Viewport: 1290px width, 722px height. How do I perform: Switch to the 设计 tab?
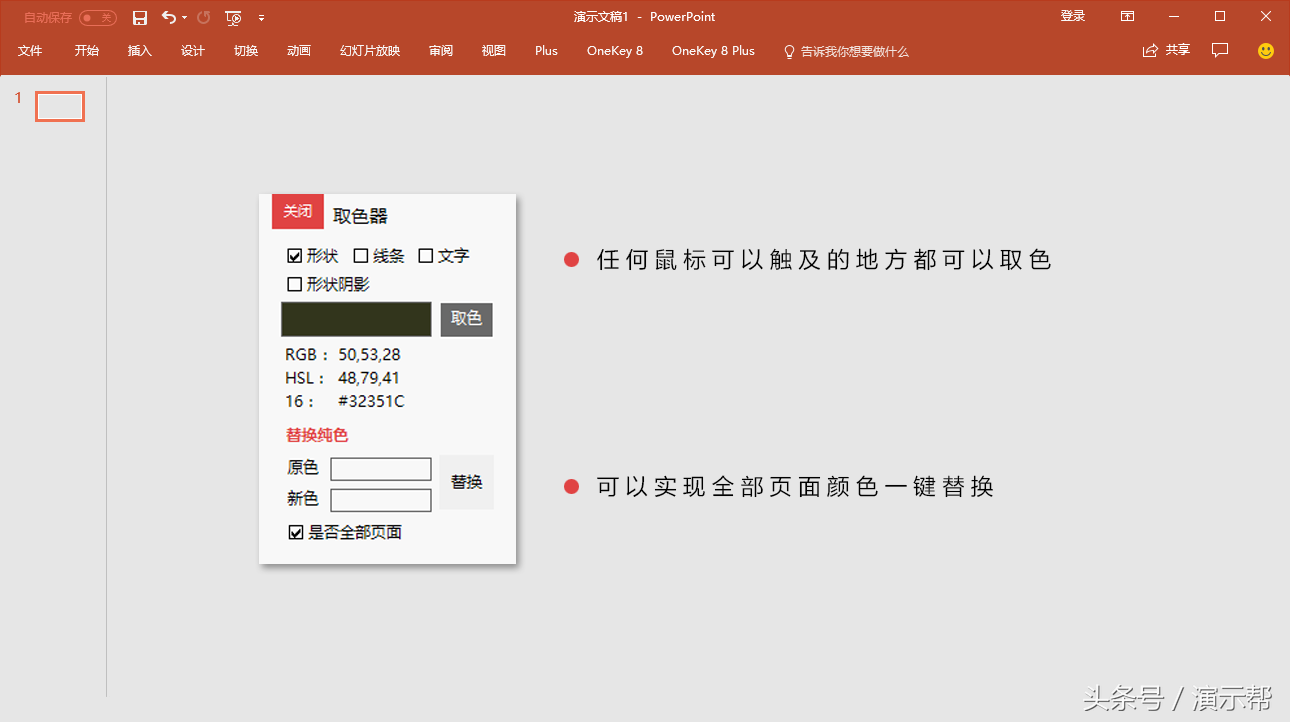(x=193, y=51)
